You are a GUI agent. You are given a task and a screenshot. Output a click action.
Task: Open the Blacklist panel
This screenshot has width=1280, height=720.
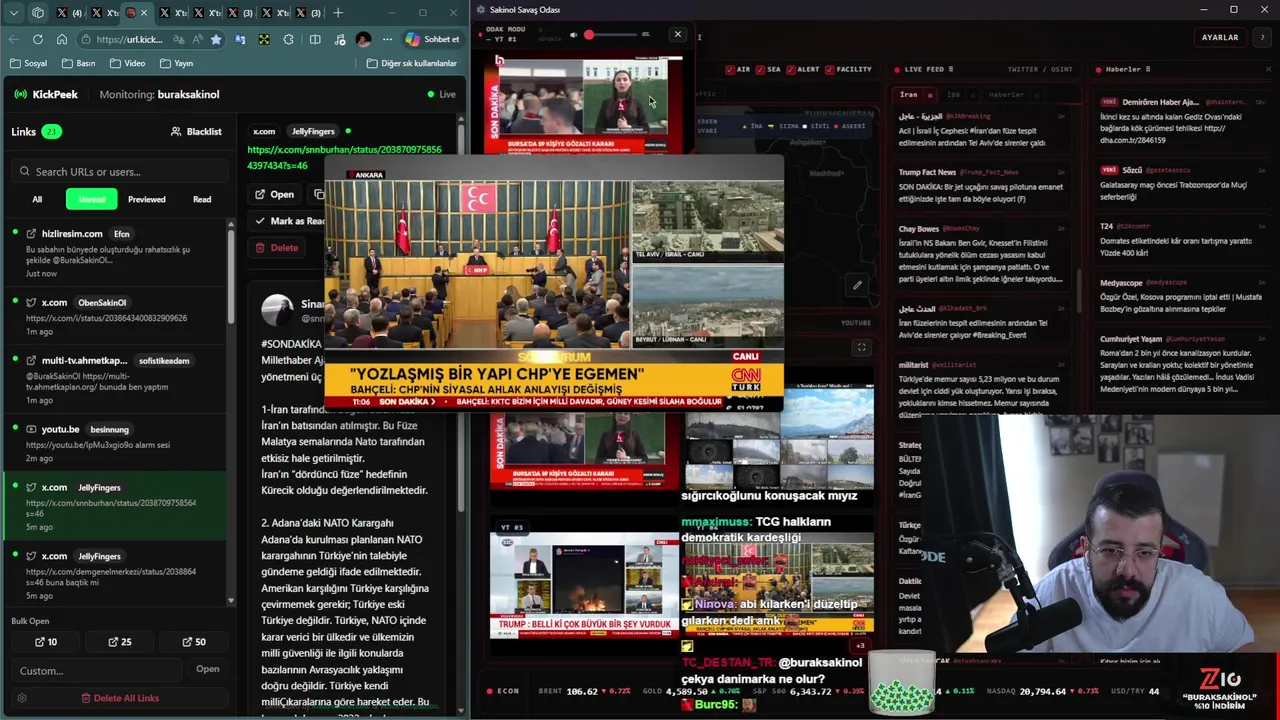[196, 132]
